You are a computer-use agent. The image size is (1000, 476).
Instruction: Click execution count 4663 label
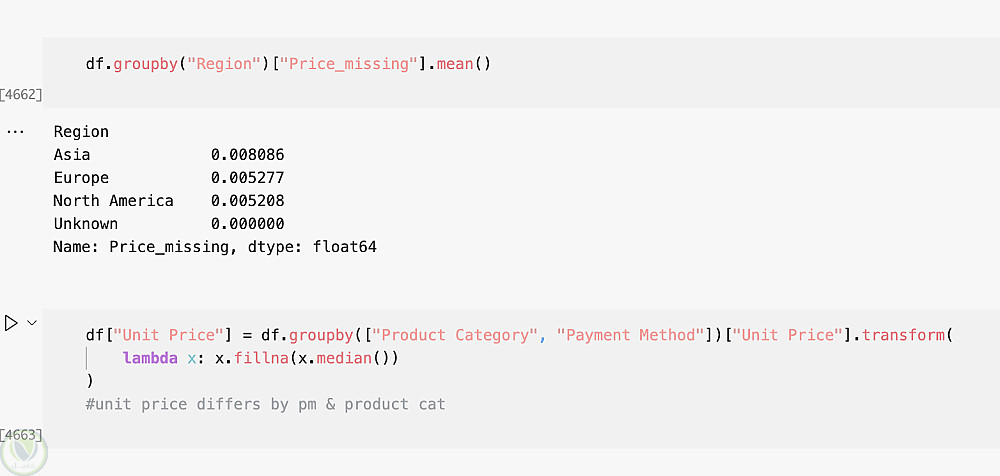coord(21,434)
